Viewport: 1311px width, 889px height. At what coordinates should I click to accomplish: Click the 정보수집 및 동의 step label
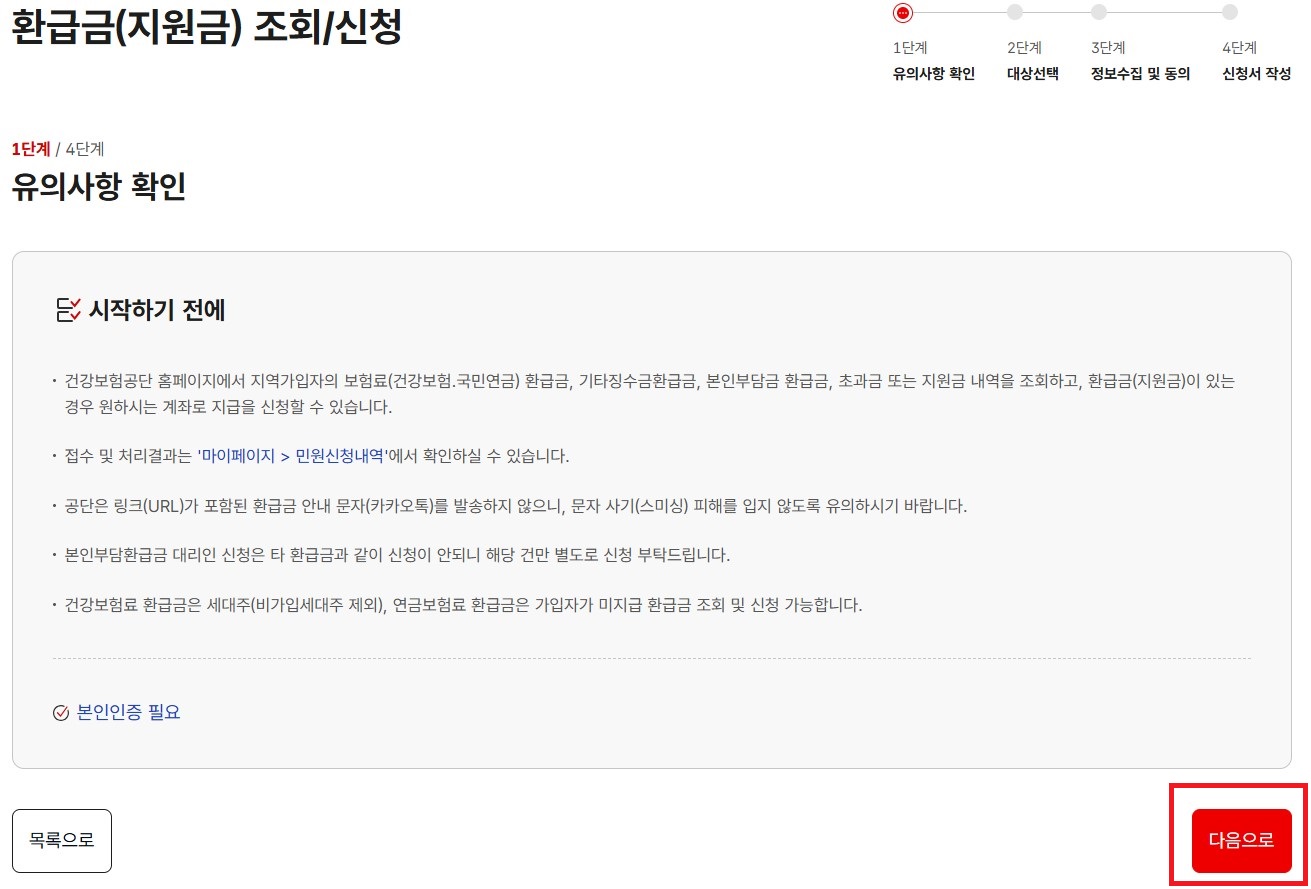click(x=1141, y=74)
